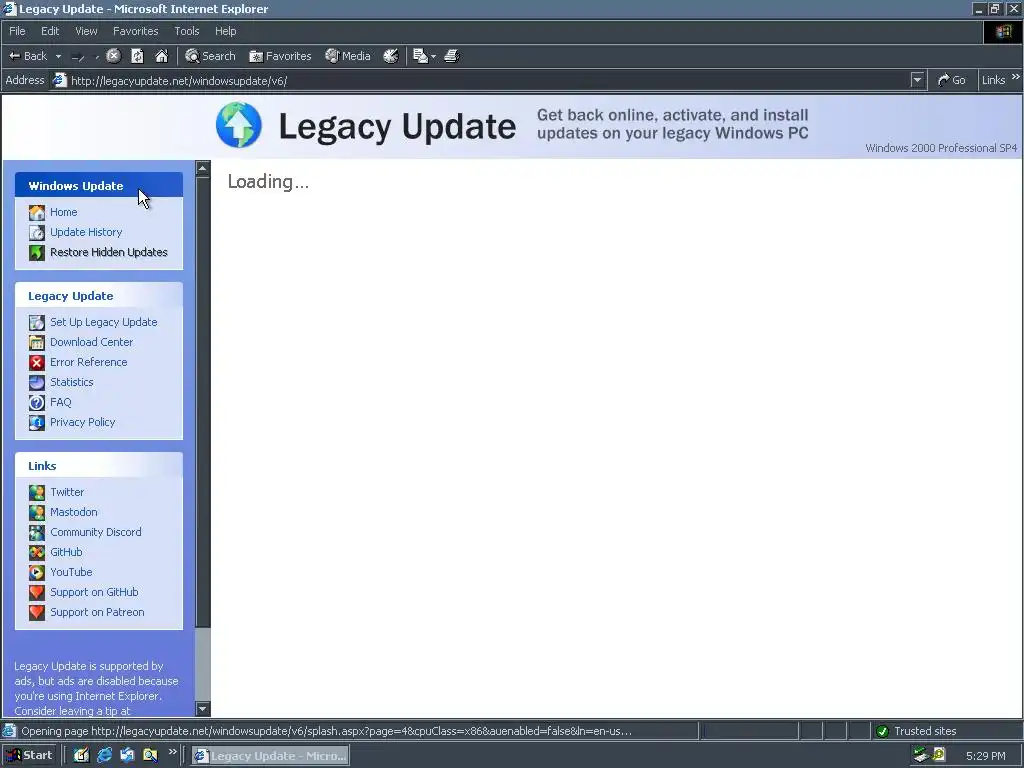
Task: Expand the address bar dropdown arrow
Action: click(x=918, y=80)
